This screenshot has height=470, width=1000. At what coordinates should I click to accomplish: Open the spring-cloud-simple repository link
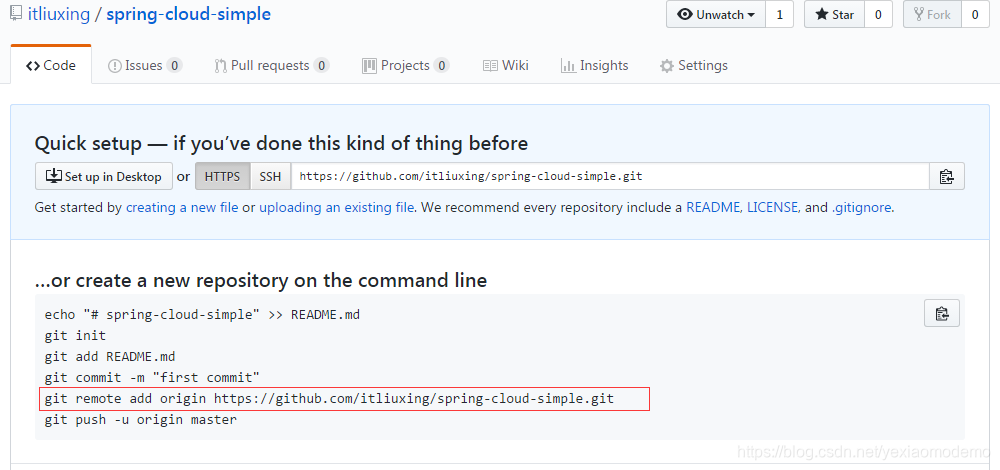[188, 14]
